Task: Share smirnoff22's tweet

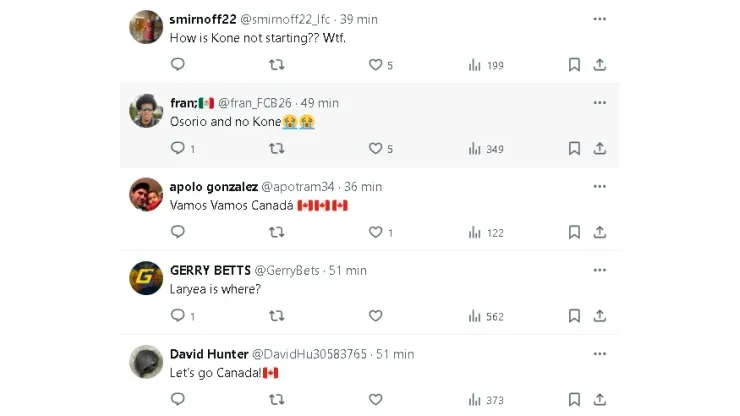Action: coord(600,65)
